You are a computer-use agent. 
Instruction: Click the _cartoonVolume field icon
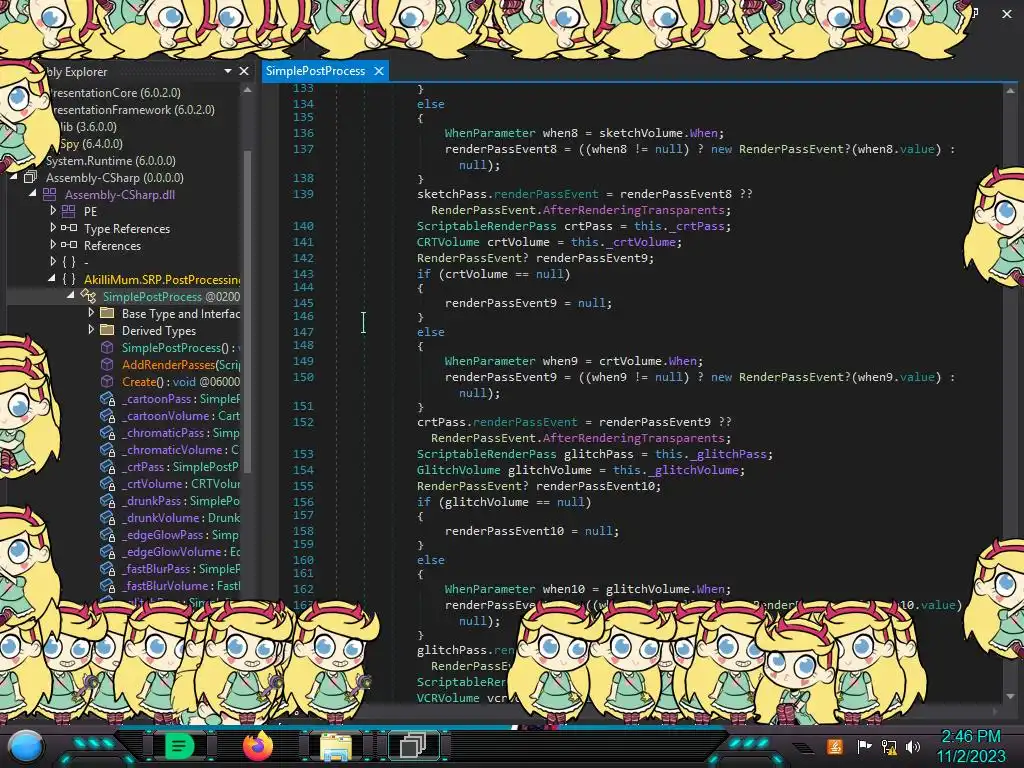click(x=107, y=415)
